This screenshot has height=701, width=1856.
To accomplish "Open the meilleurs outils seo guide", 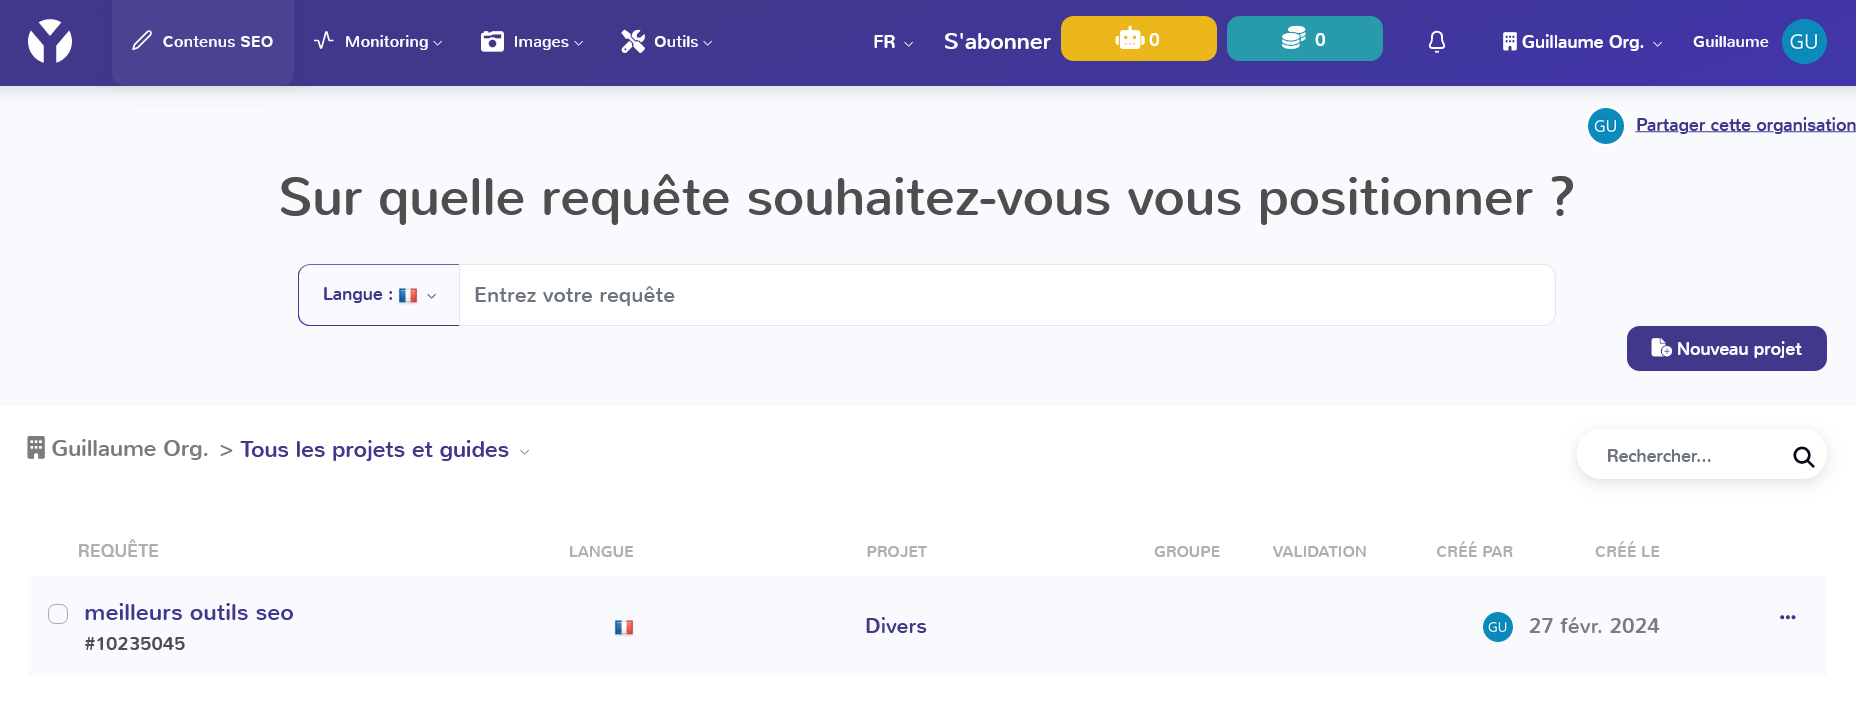I will pyautogui.click(x=189, y=612).
